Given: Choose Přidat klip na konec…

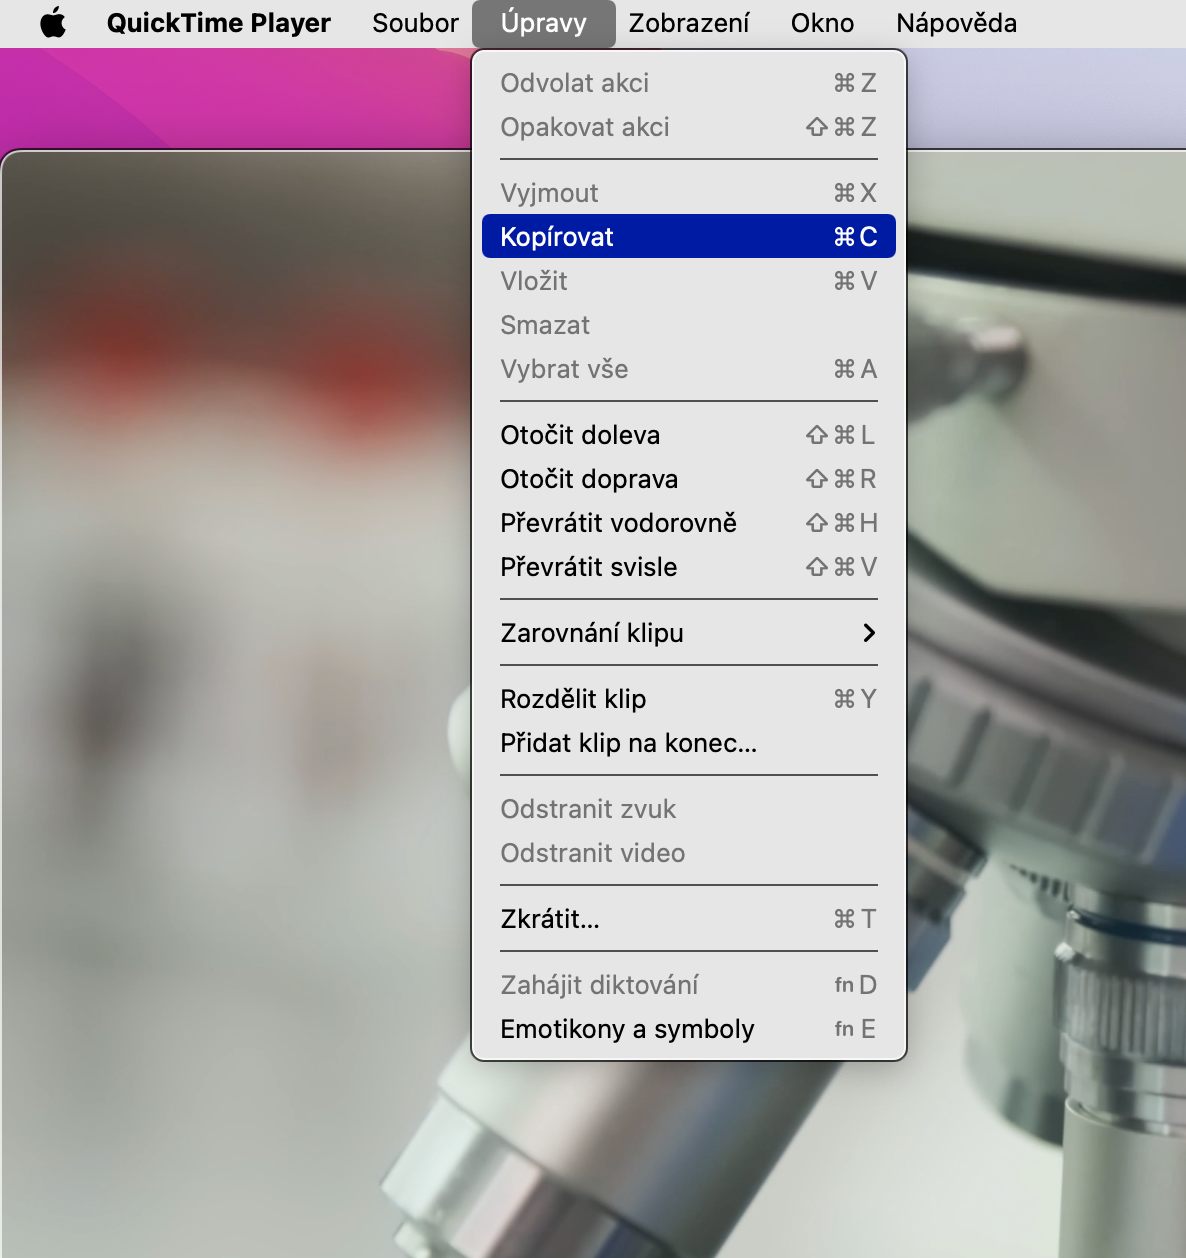Looking at the screenshot, I should 688,743.
